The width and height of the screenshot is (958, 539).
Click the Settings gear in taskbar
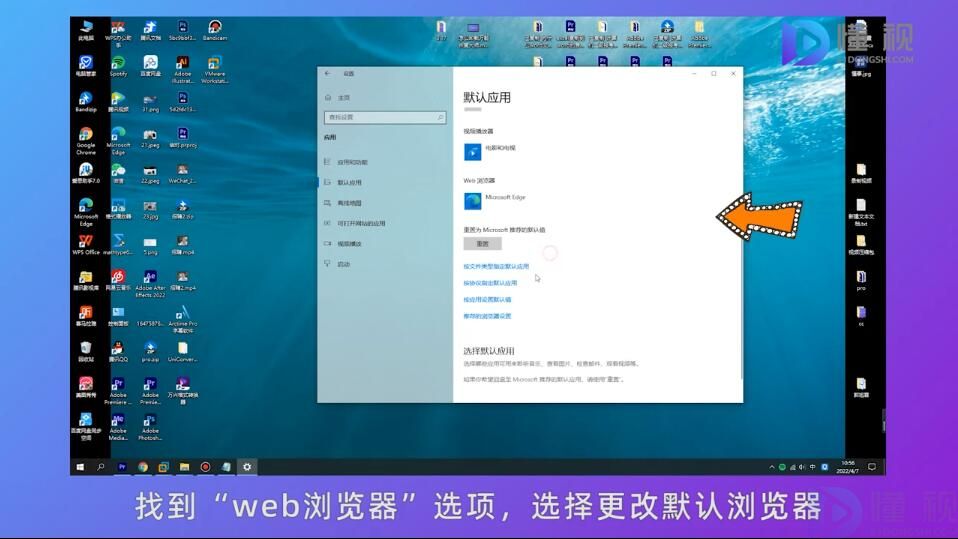[247, 467]
